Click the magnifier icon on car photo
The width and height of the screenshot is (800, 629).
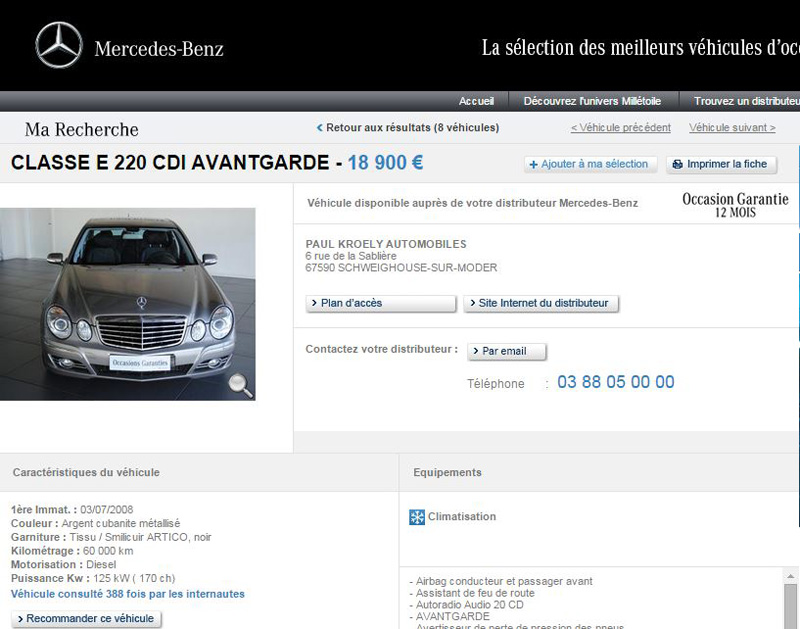[240, 385]
